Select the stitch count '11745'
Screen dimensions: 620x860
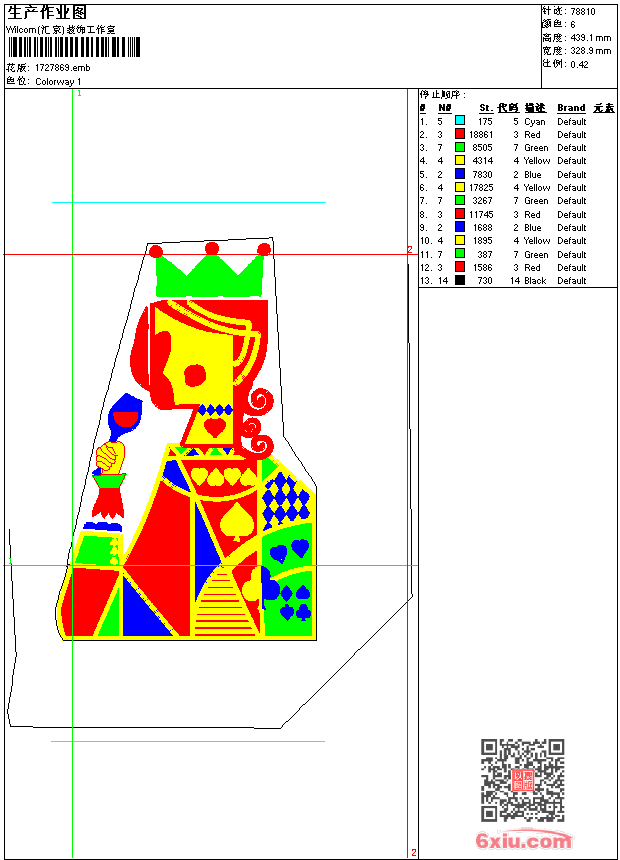[x=481, y=215]
